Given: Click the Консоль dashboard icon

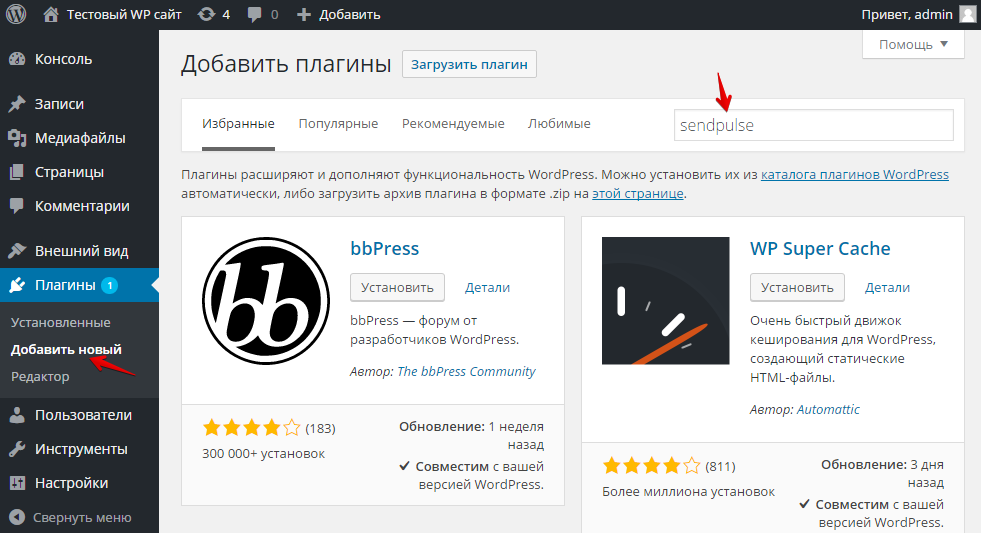Looking at the screenshot, I should [x=18, y=59].
